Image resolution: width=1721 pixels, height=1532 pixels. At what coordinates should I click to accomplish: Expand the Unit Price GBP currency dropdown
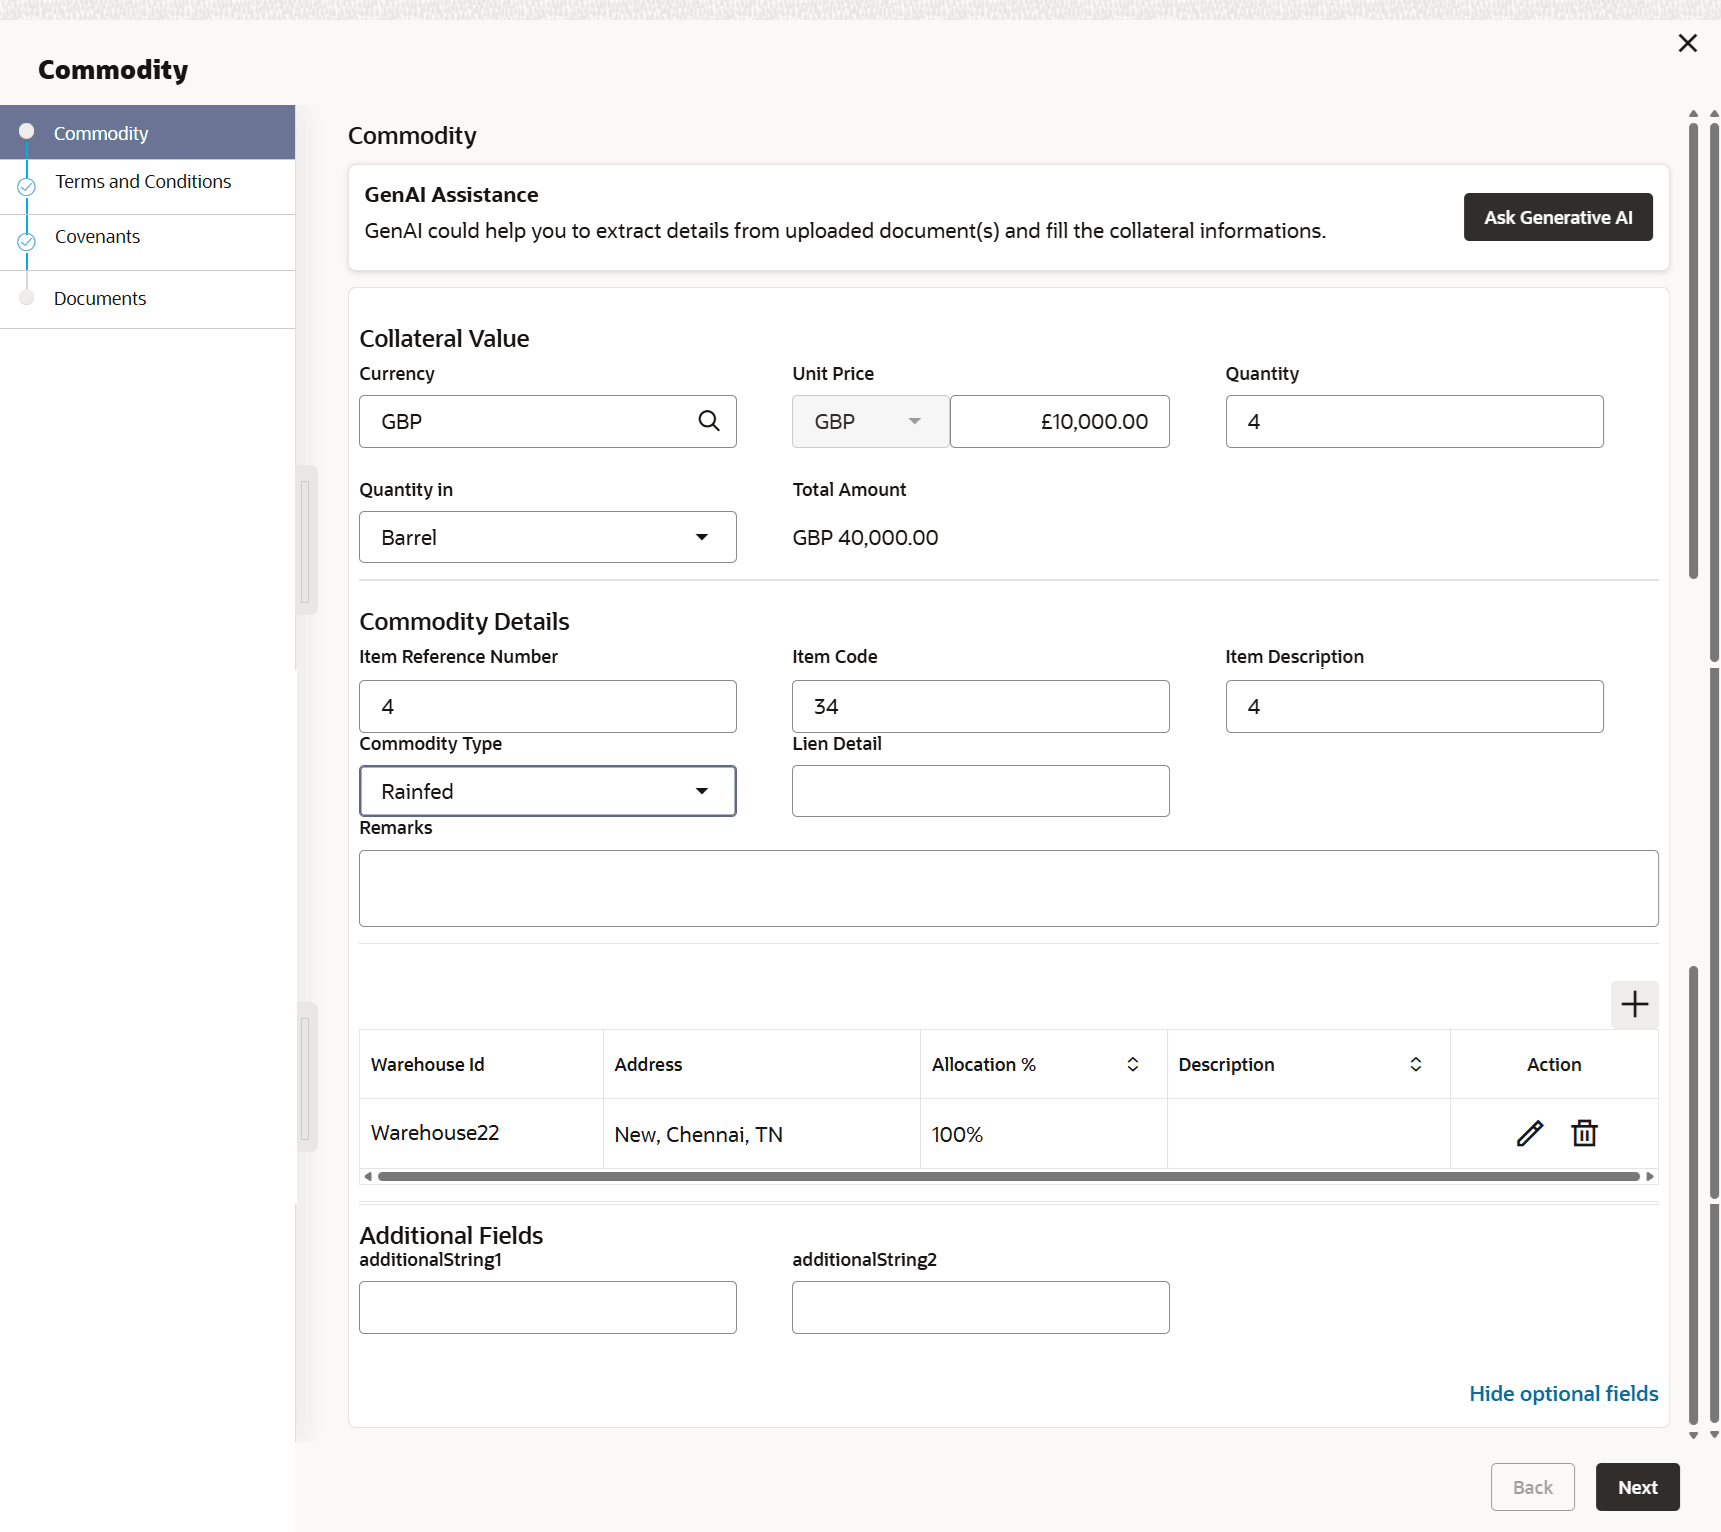point(870,421)
